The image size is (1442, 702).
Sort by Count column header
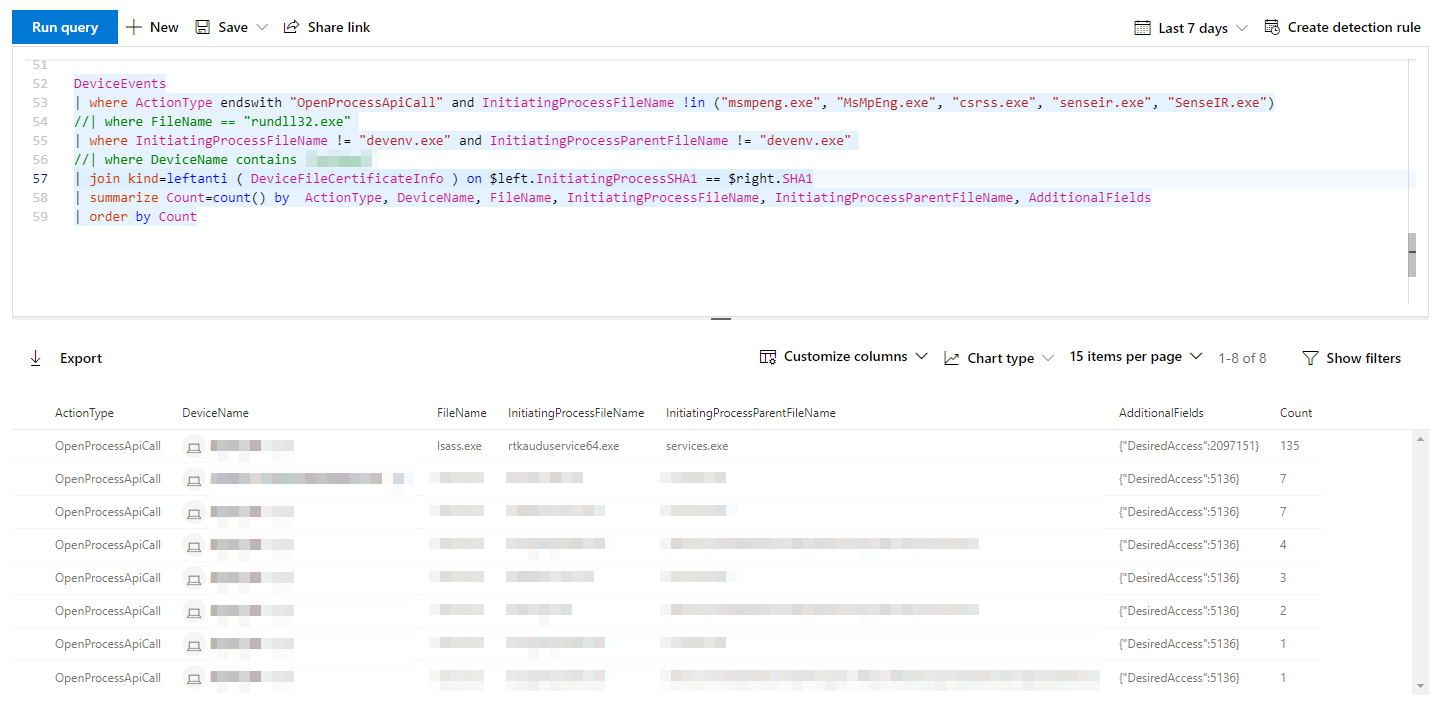(1296, 413)
